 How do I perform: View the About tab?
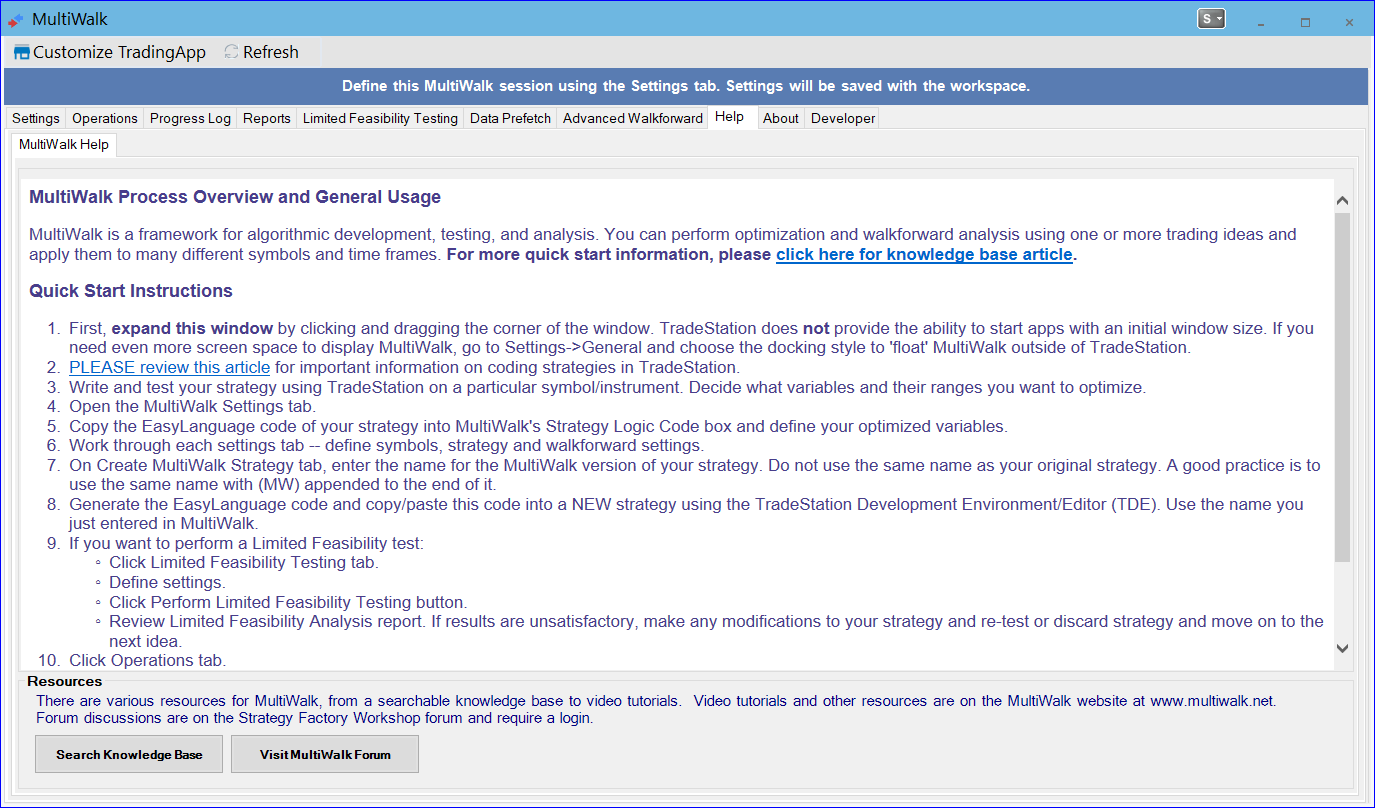point(781,118)
